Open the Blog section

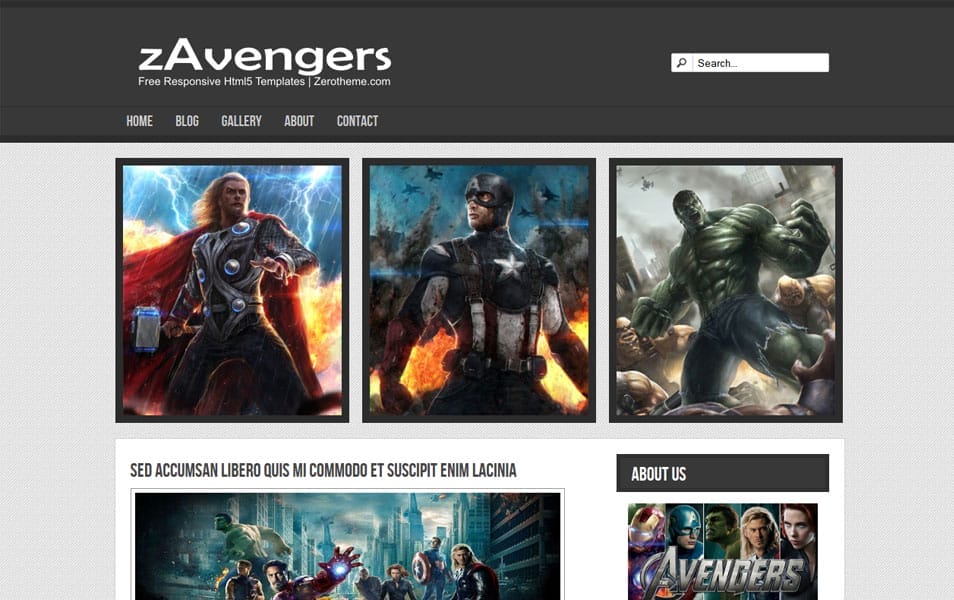tap(187, 121)
